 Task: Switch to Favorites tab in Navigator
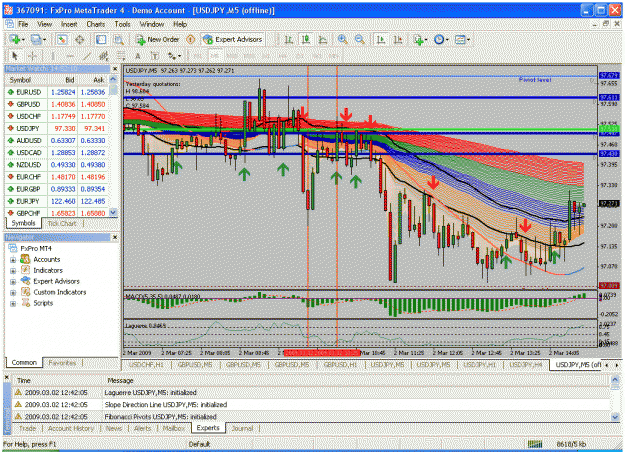[x=62, y=363]
